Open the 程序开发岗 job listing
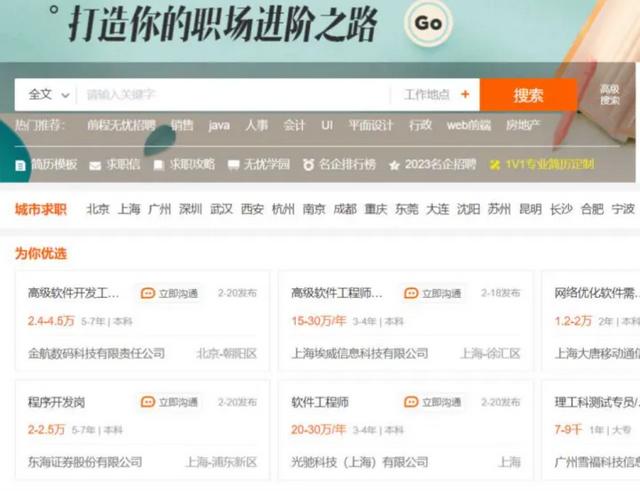Viewport: 640px width, 491px height. click(x=56, y=402)
